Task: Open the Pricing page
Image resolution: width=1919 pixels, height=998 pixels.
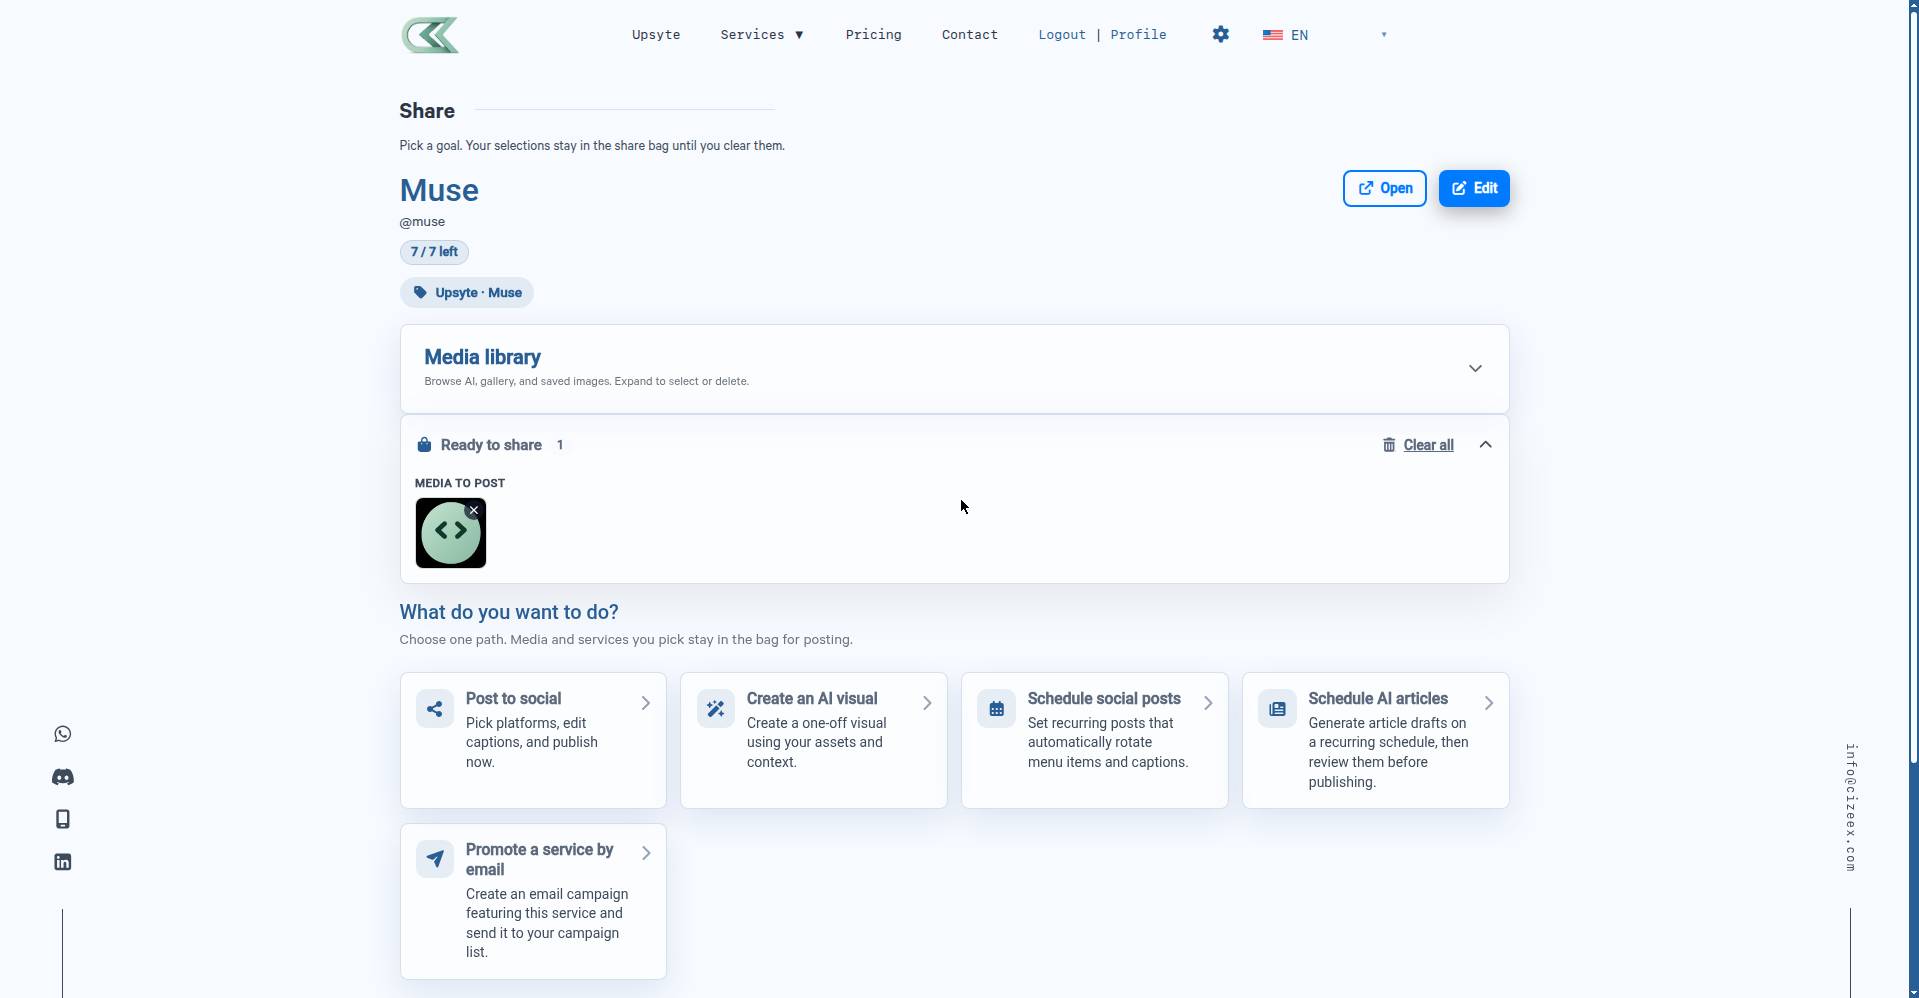Action: tap(873, 35)
